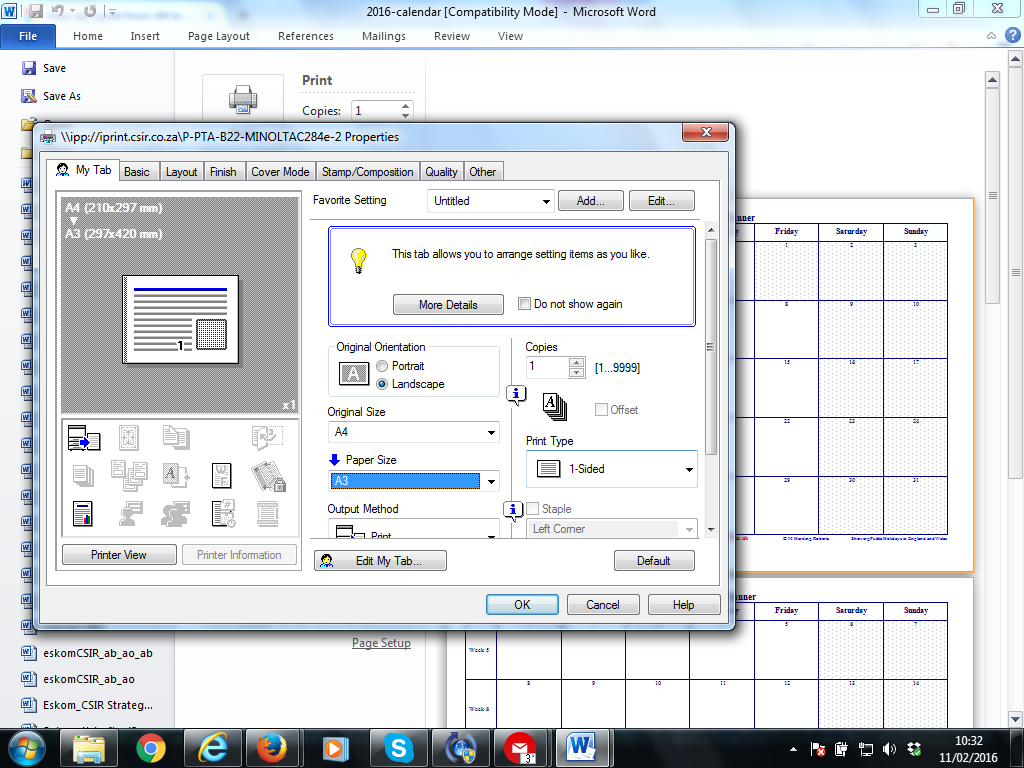The width and height of the screenshot is (1024, 768).
Task: Switch to the Stamp/Composition tab
Action: [x=367, y=172]
